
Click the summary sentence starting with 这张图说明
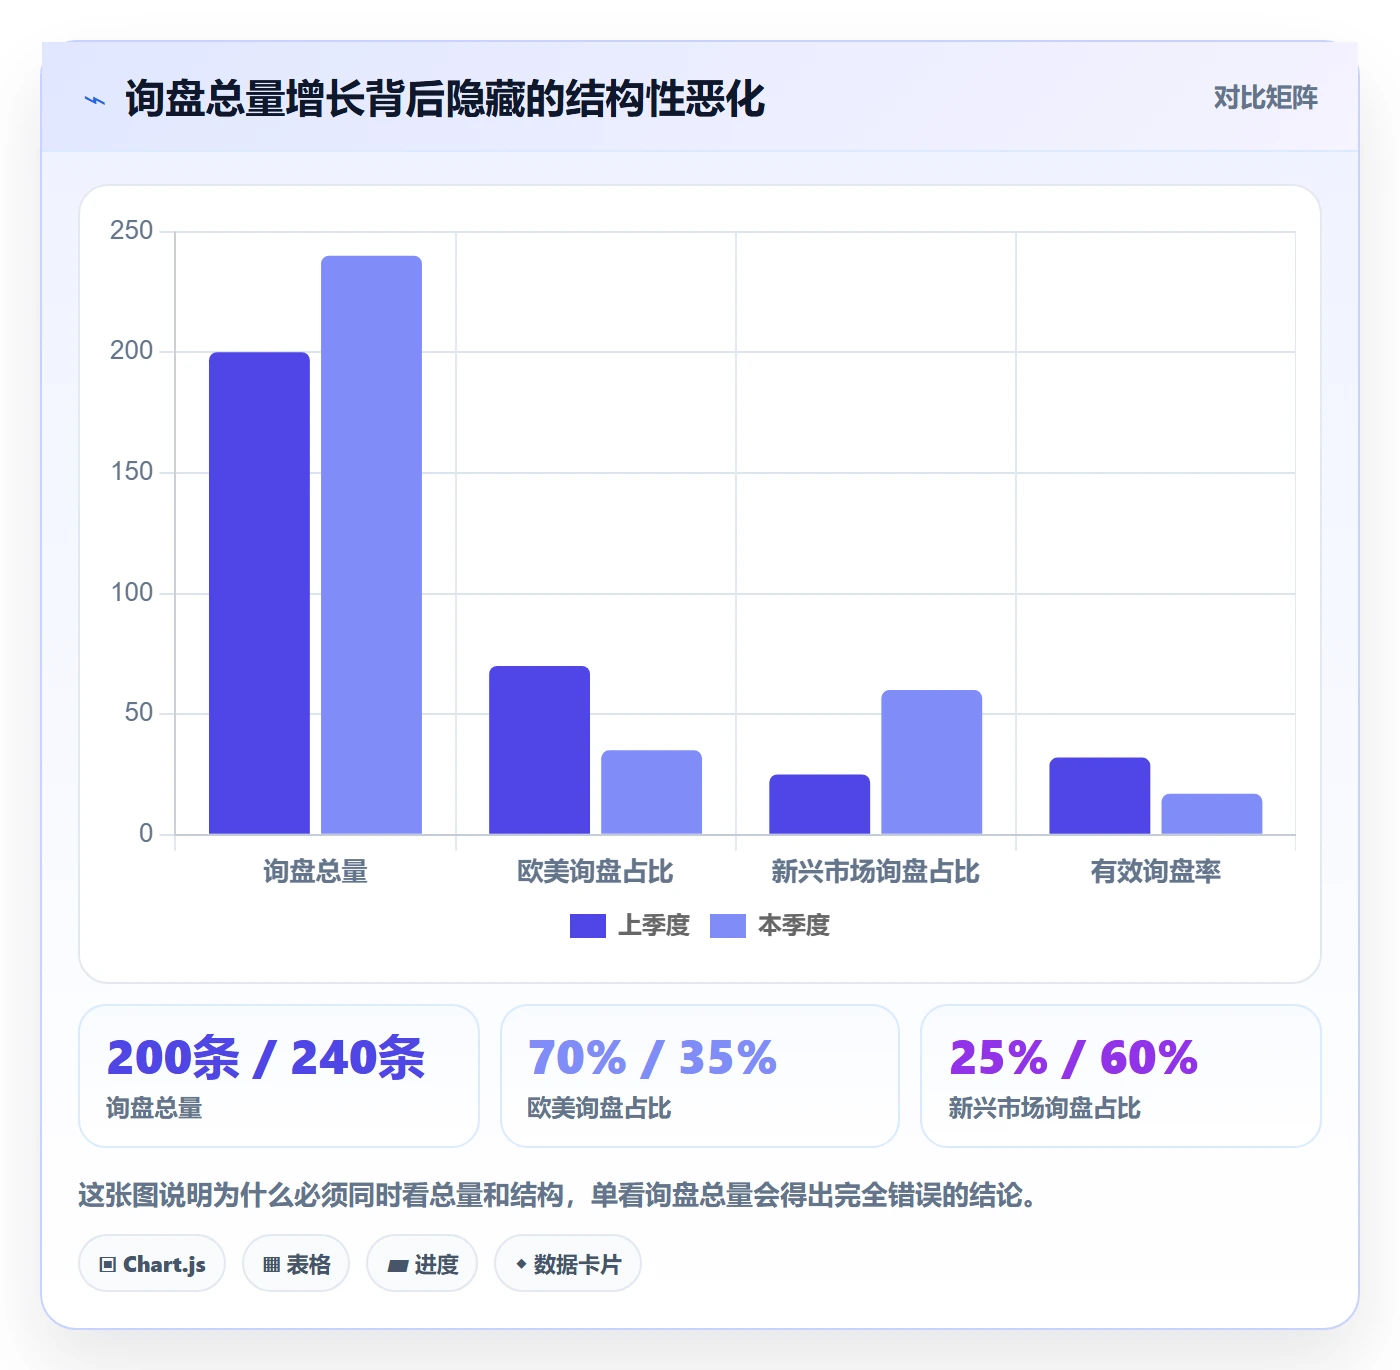click(558, 1196)
